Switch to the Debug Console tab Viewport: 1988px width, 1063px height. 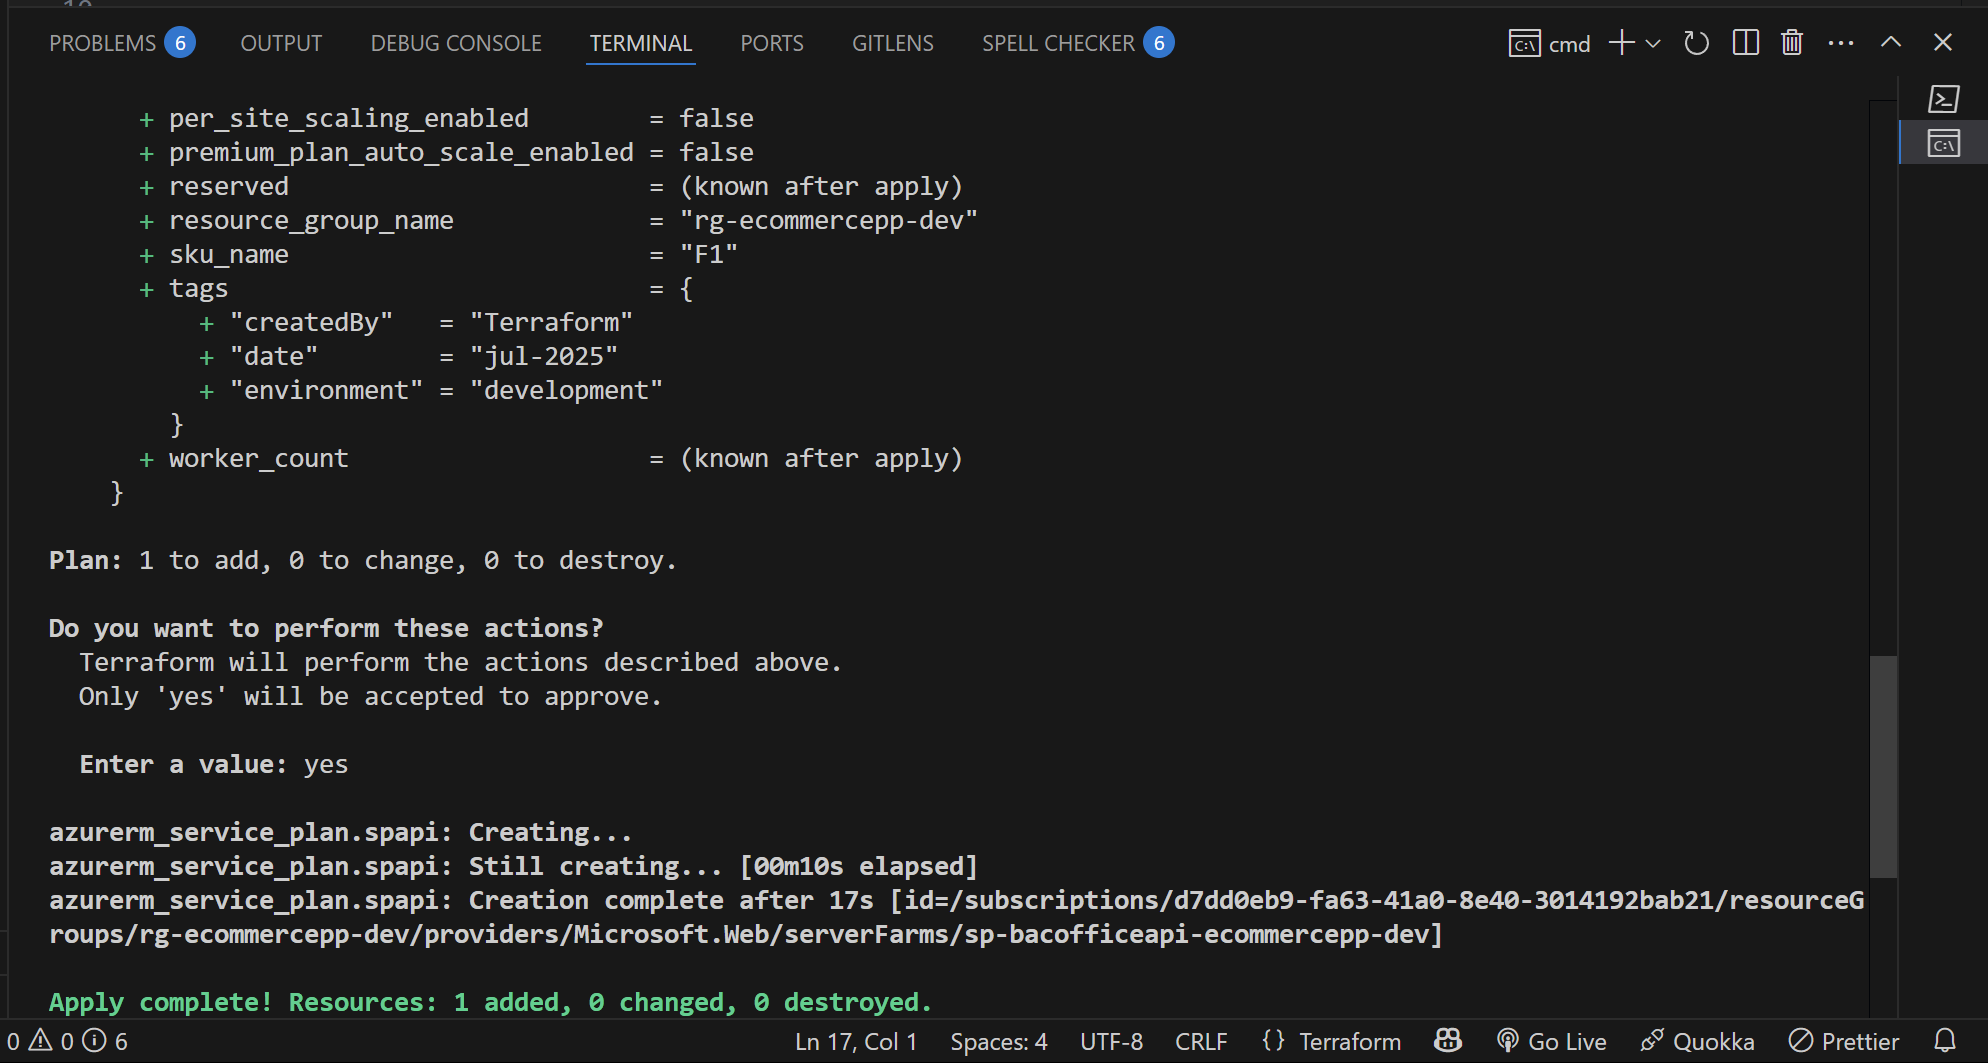pyautogui.click(x=456, y=43)
